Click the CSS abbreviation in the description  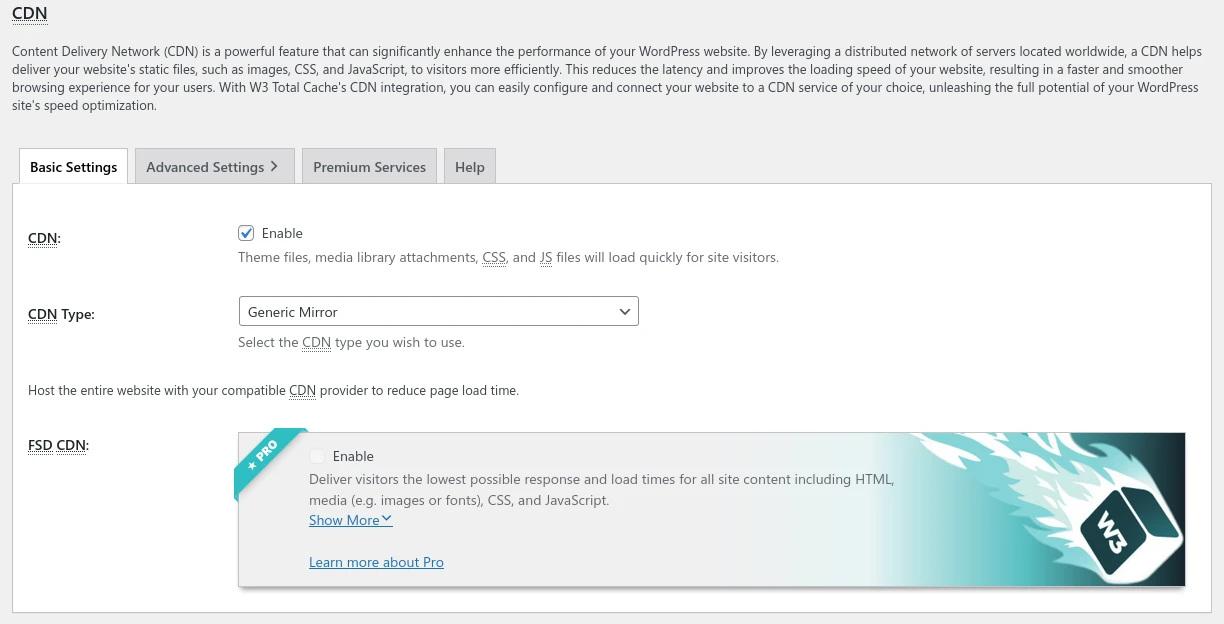[x=494, y=257]
